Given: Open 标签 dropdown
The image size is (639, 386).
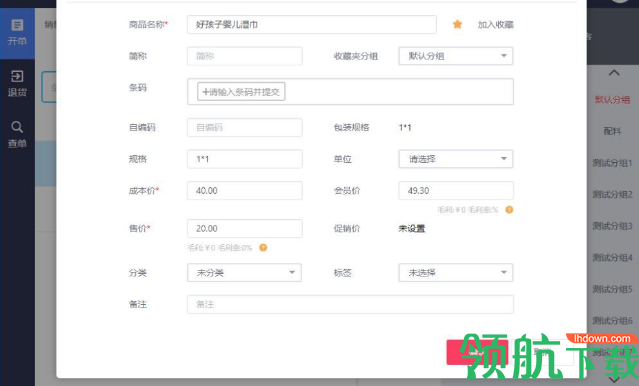Looking at the screenshot, I should click(456, 273).
